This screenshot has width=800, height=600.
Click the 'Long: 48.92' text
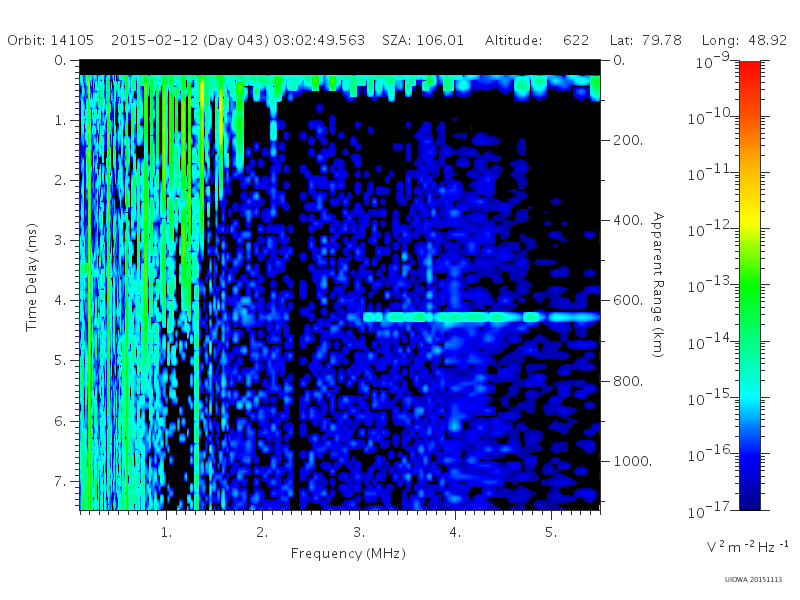pos(744,40)
